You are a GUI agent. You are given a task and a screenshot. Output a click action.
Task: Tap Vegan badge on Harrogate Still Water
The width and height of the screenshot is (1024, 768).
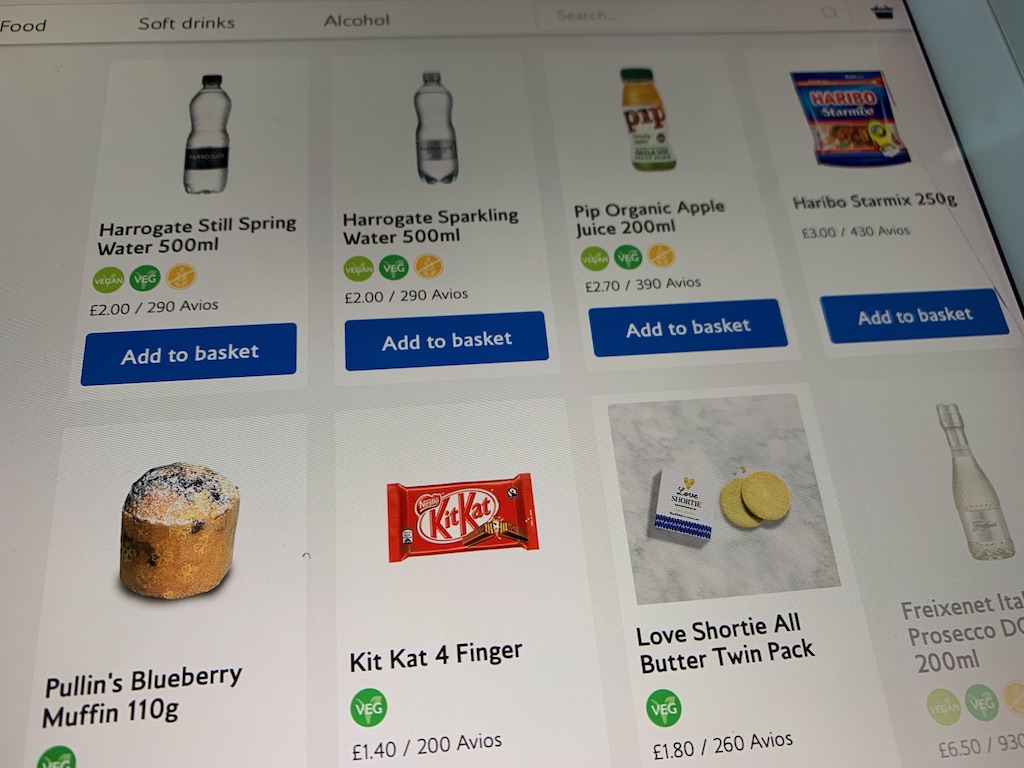[x=108, y=280]
